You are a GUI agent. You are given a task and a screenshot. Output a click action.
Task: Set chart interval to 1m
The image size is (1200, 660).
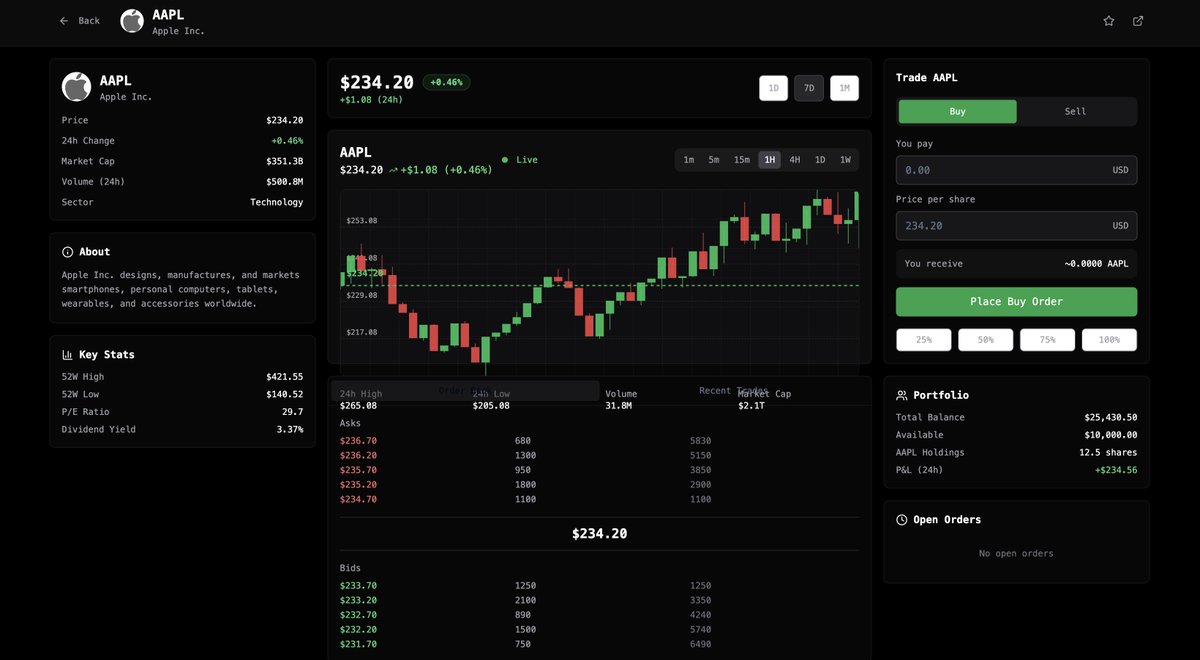(689, 160)
